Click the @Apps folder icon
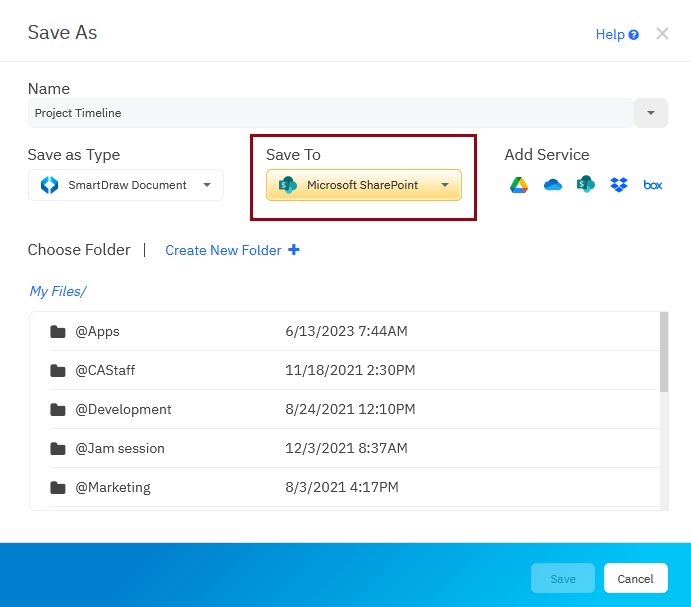This screenshot has width=691, height=607. [x=58, y=332]
